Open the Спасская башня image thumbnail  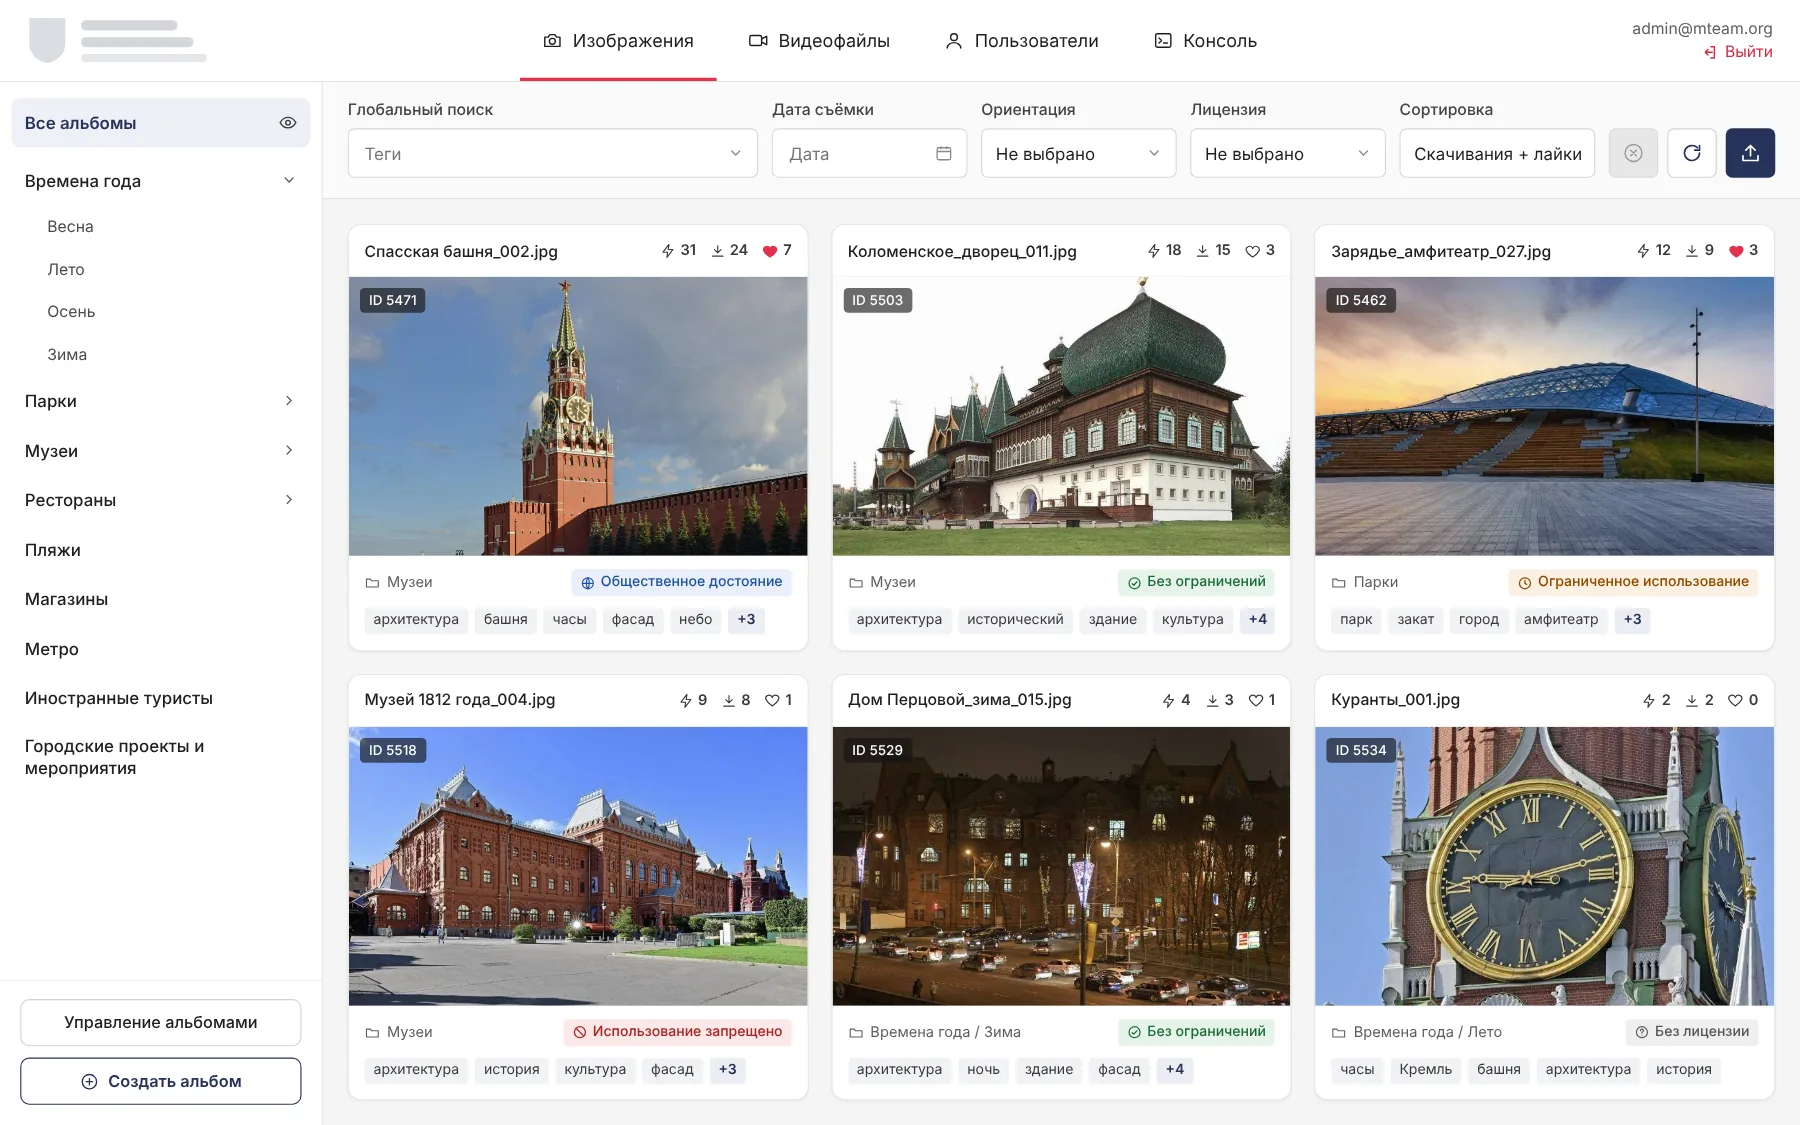[578, 416]
